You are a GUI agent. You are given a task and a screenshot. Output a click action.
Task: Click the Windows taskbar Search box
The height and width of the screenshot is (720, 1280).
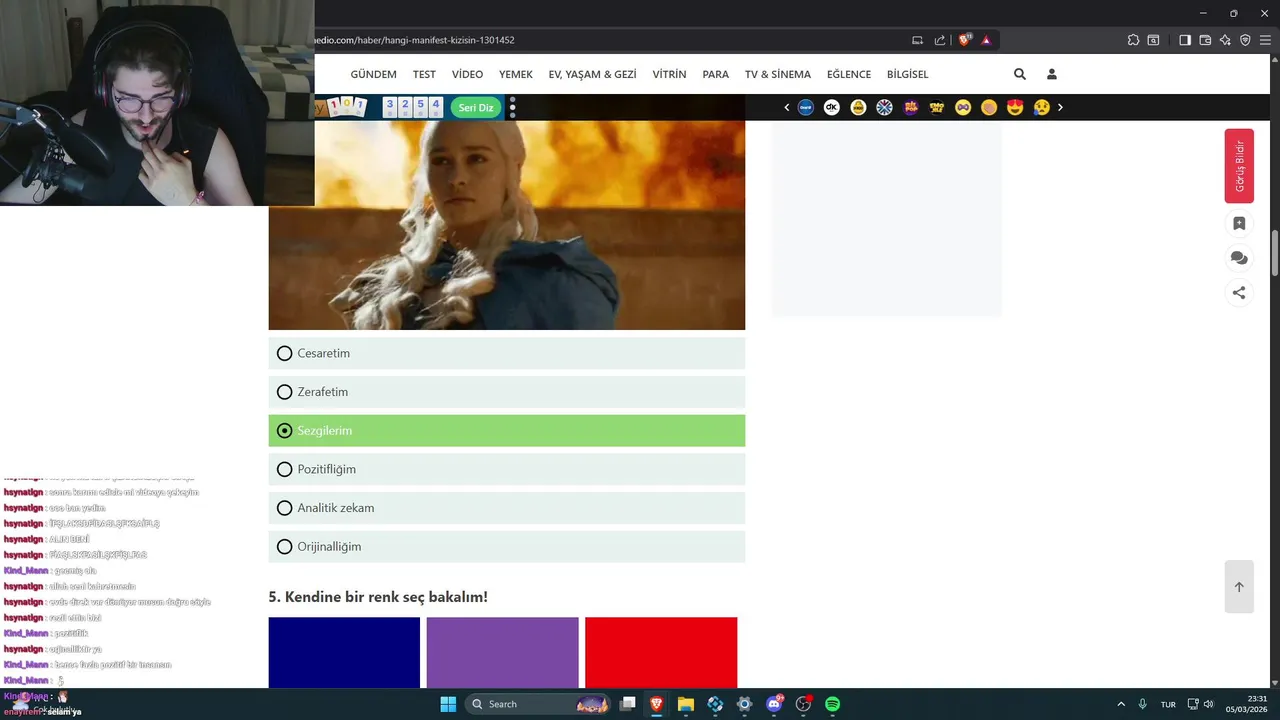click(x=538, y=704)
